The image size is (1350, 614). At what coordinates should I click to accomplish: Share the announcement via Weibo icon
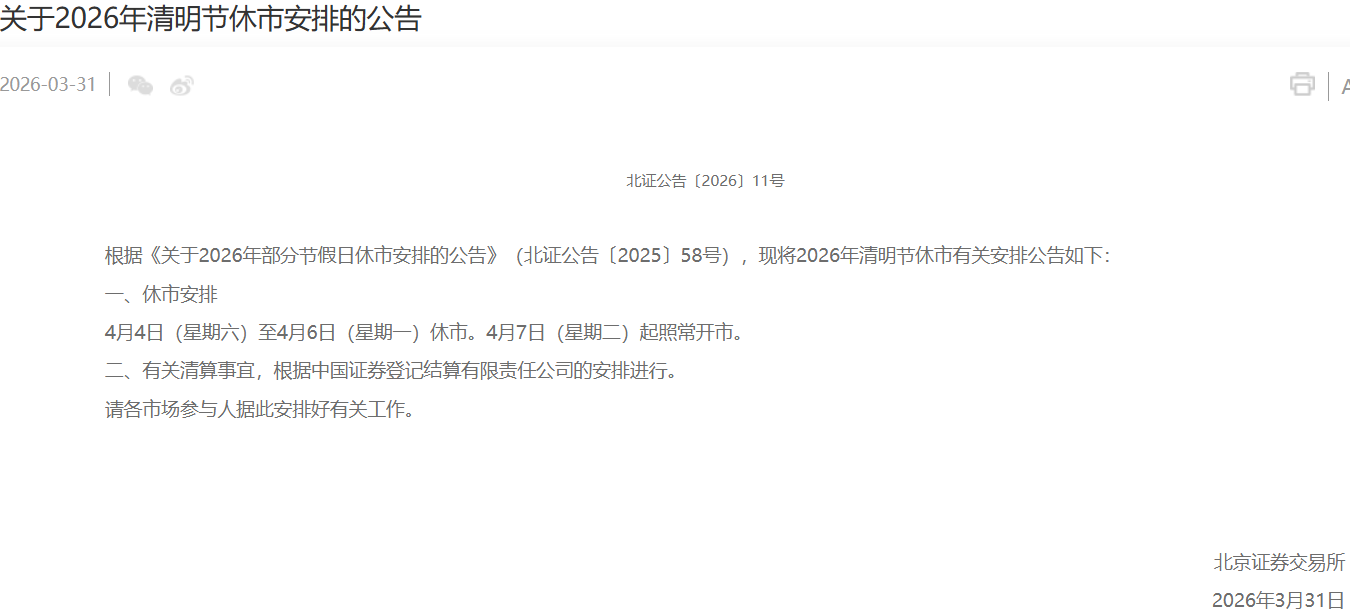tap(181, 85)
